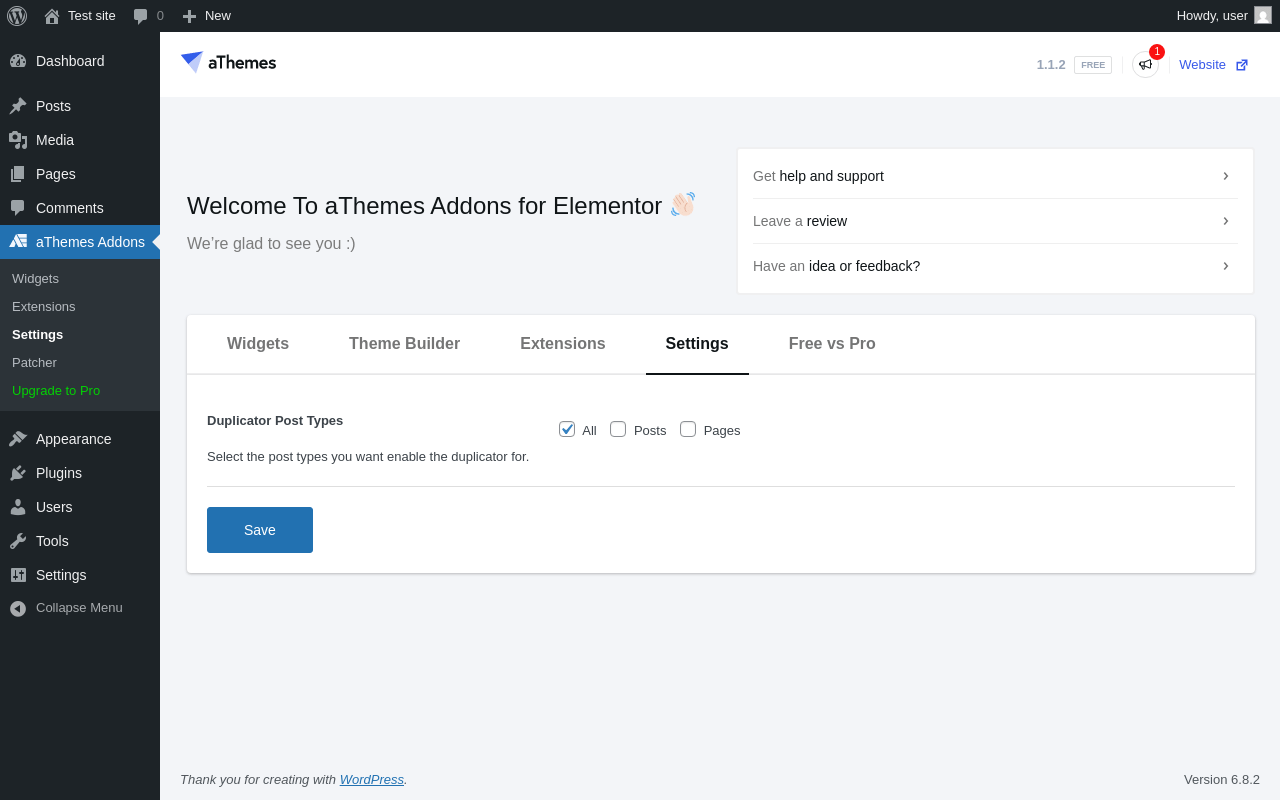The height and width of the screenshot is (800, 1280).
Task: Click the help and support link text
Action: (x=832, y=176)
